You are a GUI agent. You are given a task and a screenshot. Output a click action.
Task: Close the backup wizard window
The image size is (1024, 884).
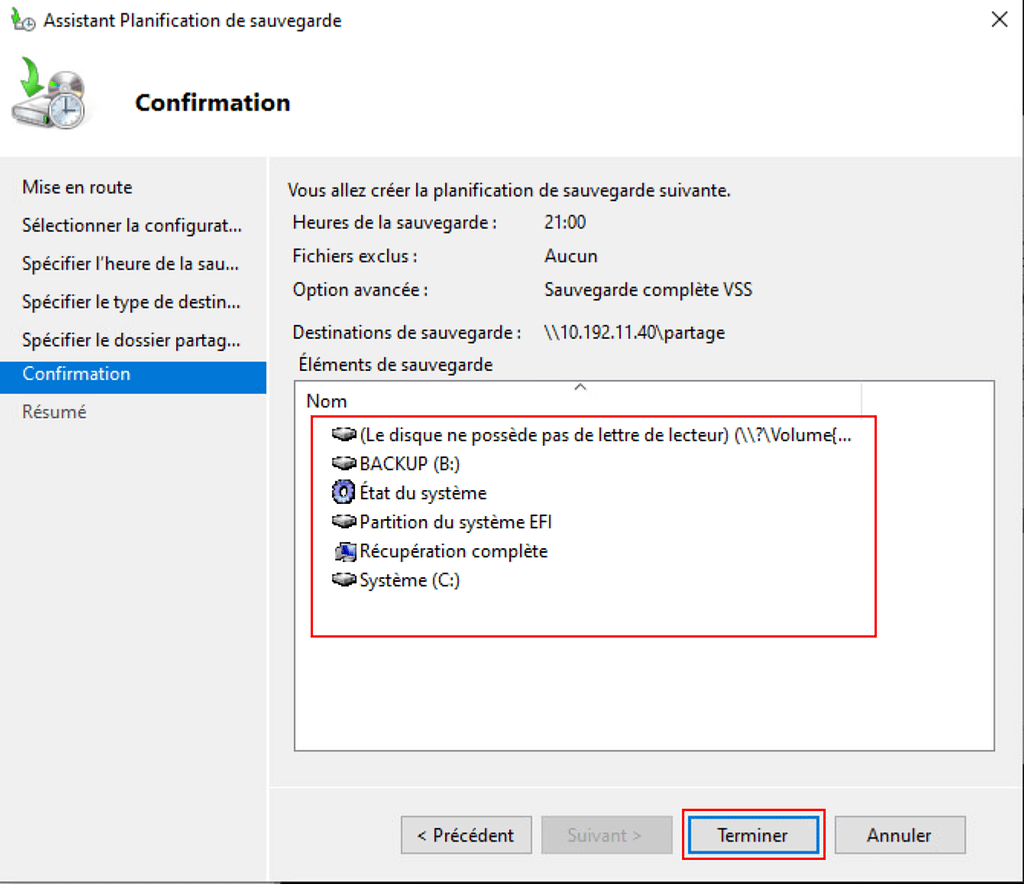998,20
